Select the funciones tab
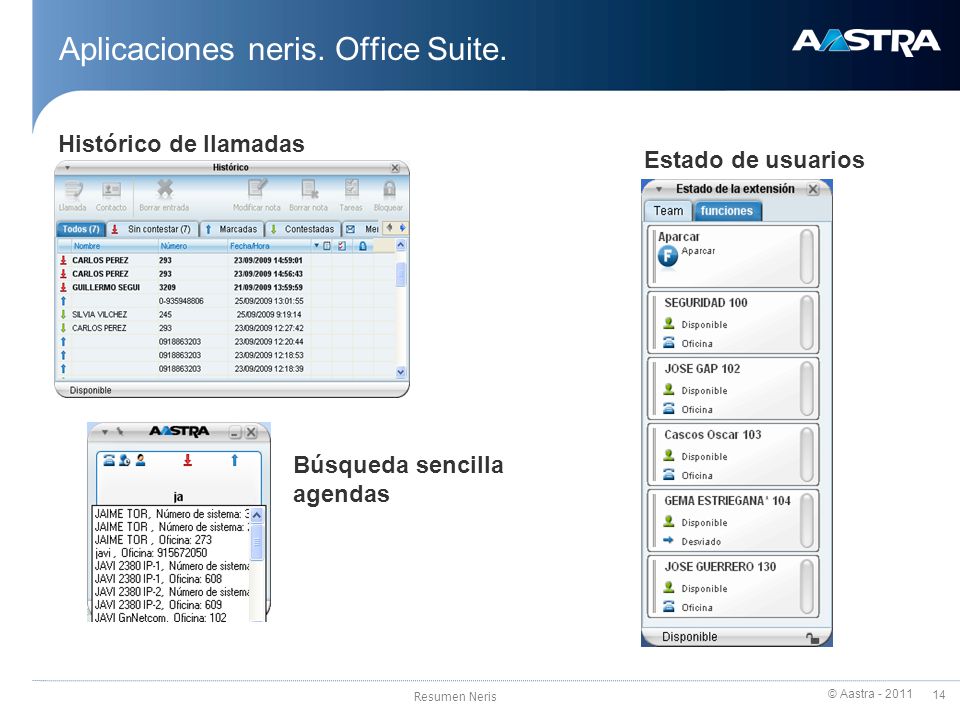This screenshot has height=720, width=960. (x=727, y=211)
